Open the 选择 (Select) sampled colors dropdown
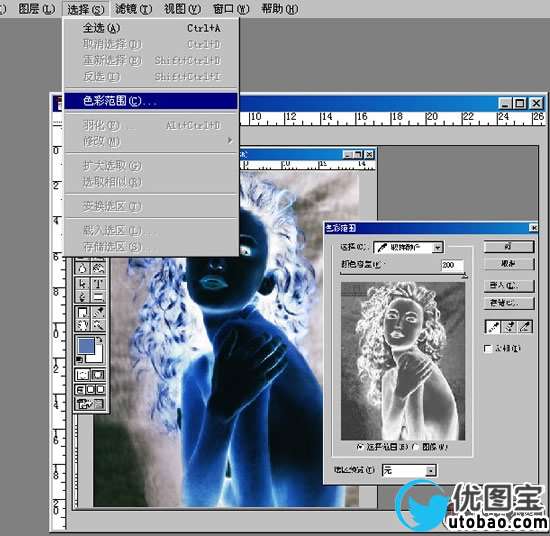 click(408, 247)
